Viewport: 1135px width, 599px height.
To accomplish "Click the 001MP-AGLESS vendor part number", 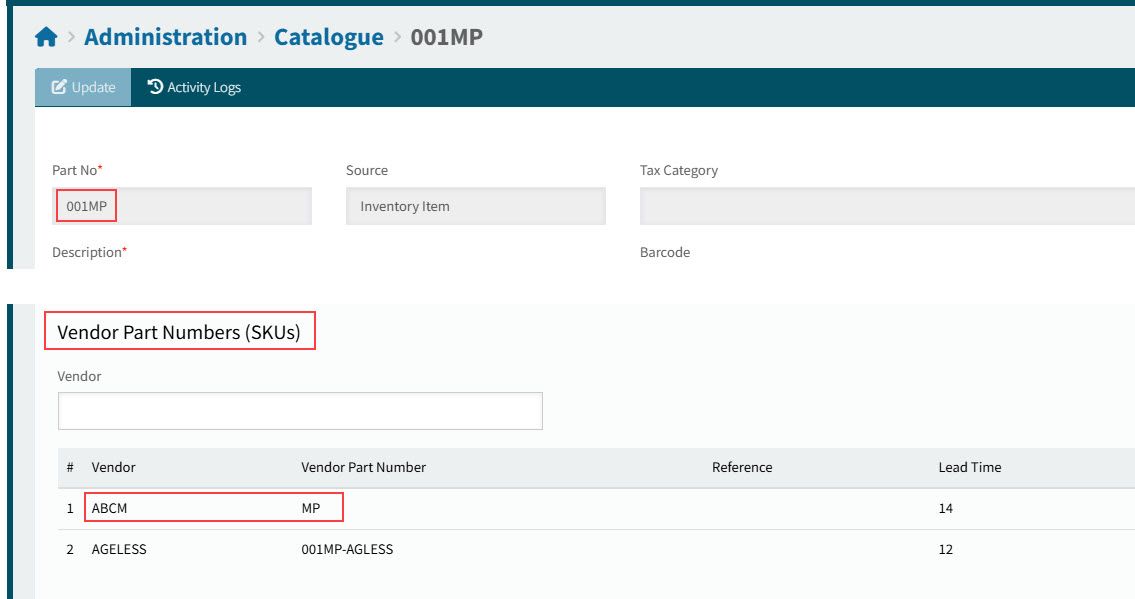I will (x=347, y=549).
